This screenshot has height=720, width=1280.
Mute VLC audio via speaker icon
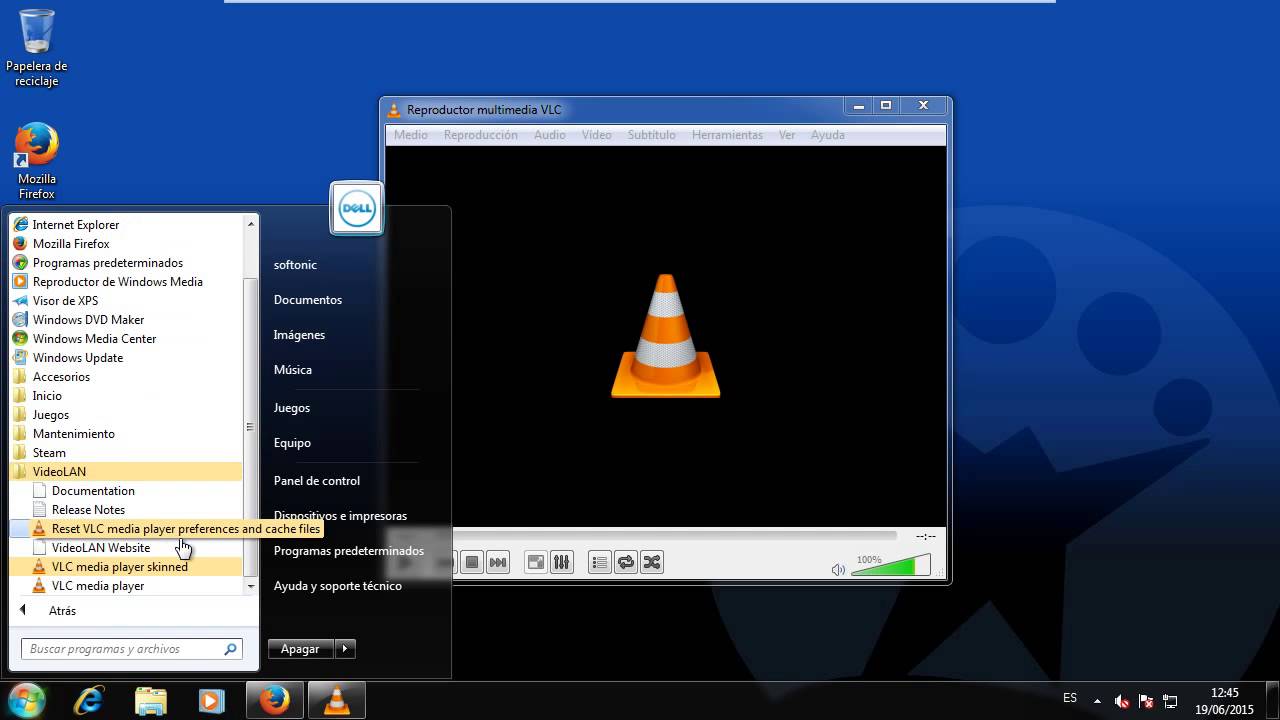pyautogui.click(x=838, y=570)
